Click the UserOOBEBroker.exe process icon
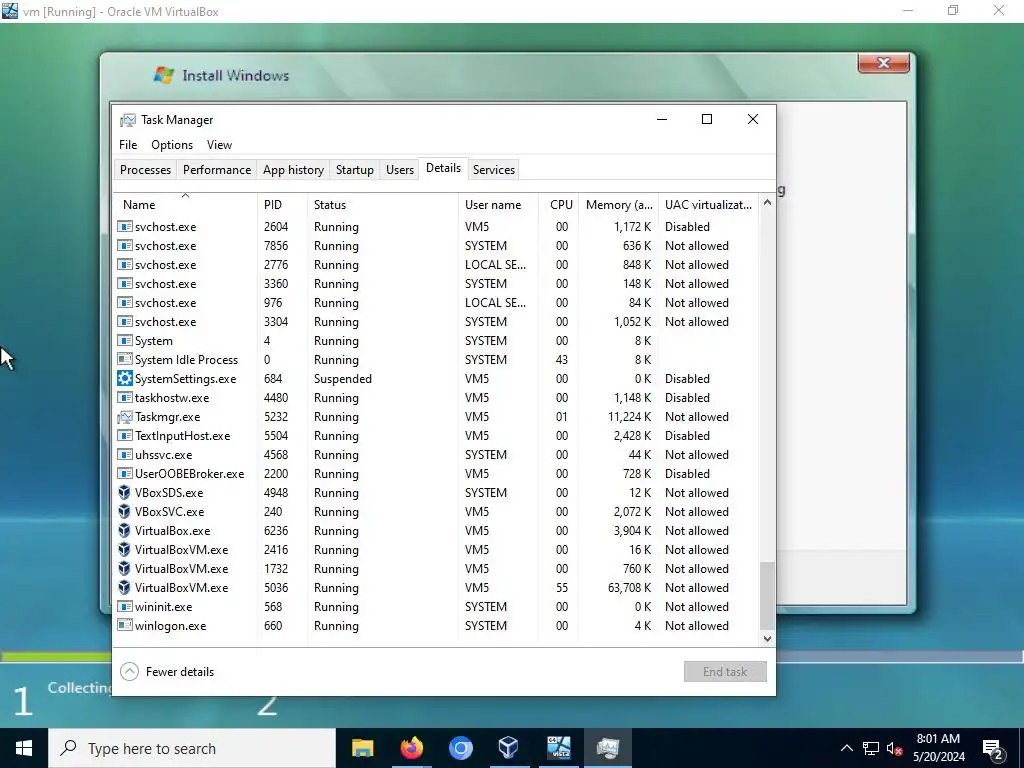 pos(124,473)
